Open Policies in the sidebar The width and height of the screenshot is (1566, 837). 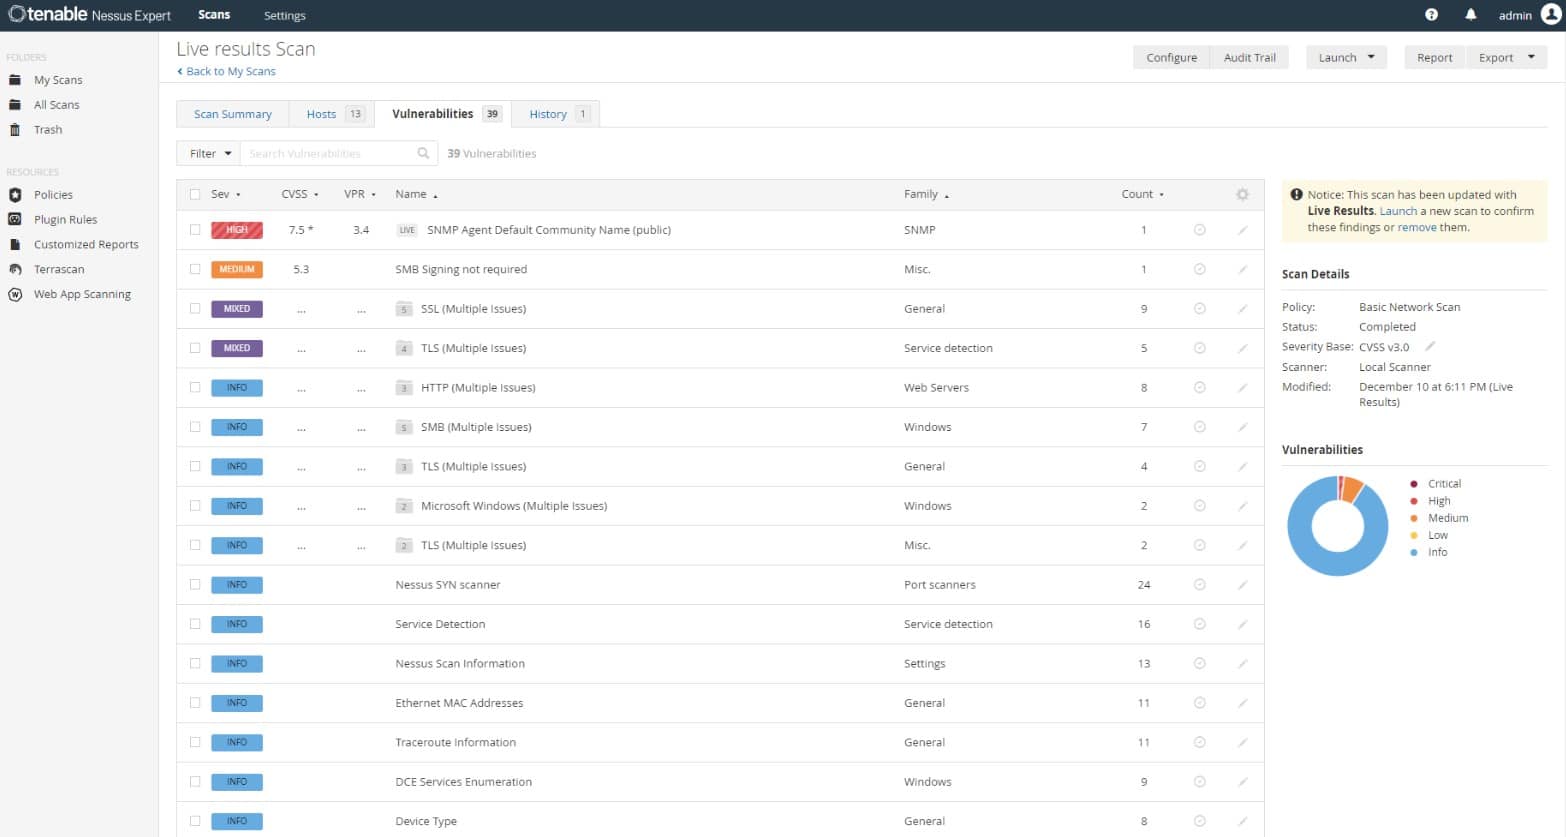click(x=53, y=195)
